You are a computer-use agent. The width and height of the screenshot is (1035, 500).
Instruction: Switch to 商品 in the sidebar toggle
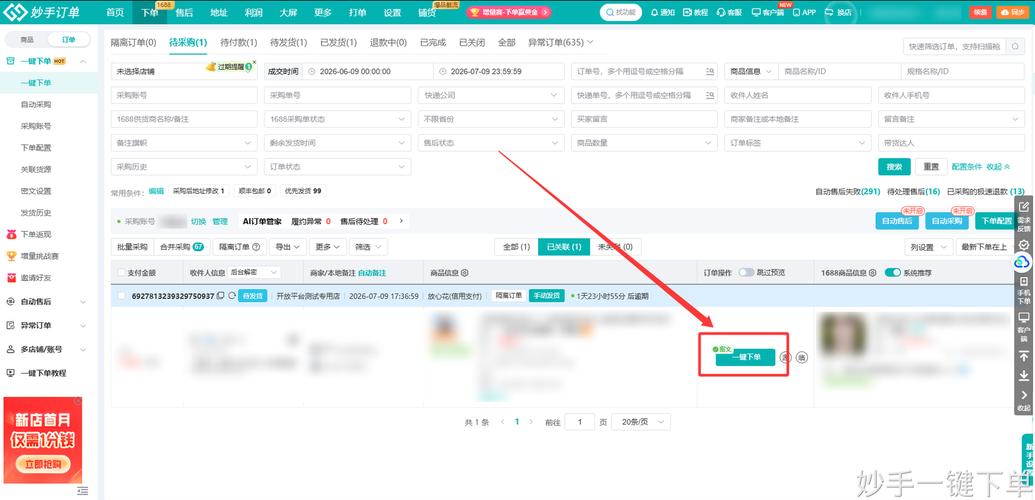coord(27,40)
